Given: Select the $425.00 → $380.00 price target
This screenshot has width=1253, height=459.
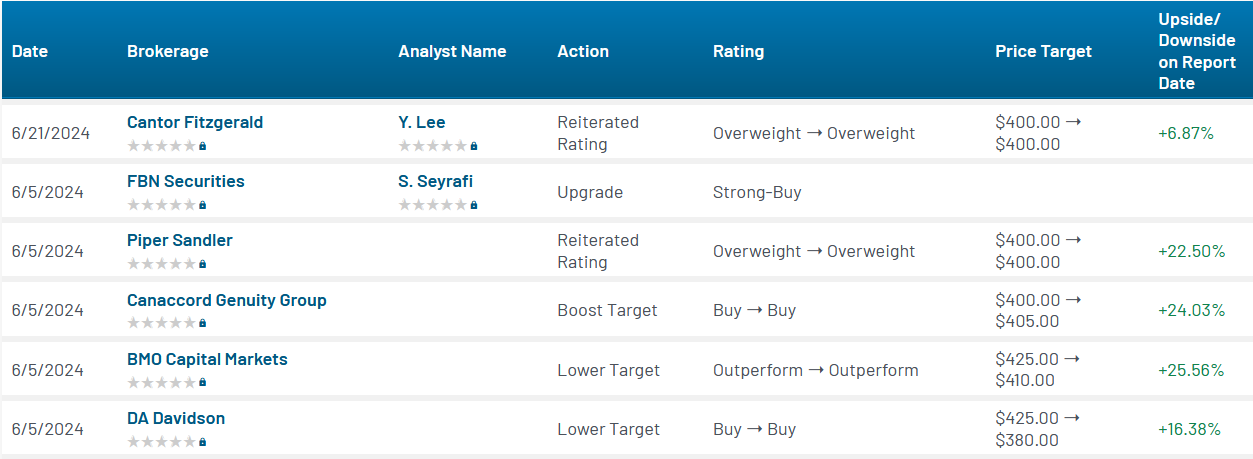Looking at the screenshot, I should click(1039, 429).
